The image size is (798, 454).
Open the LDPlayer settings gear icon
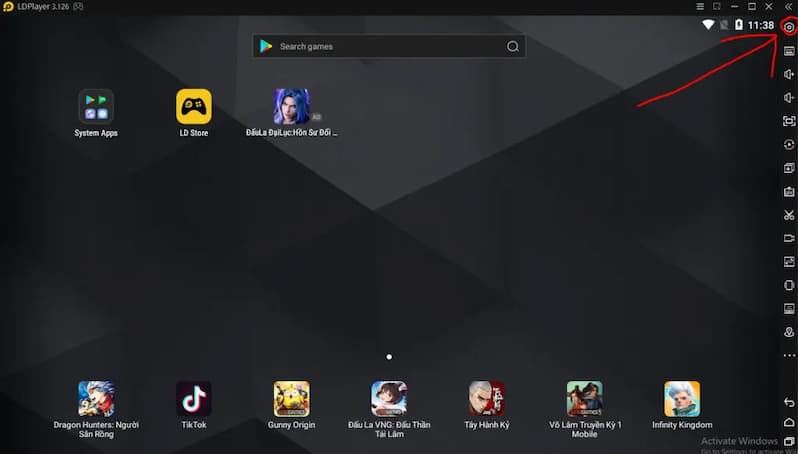pyautogui.click(x=788, y=27)
